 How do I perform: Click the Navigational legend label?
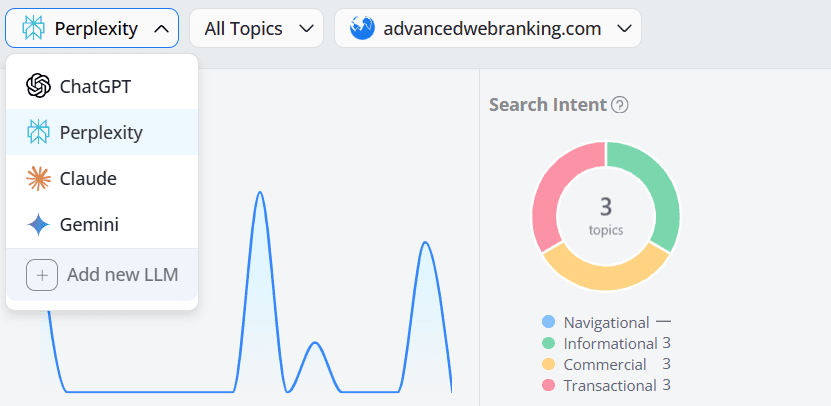[606, 322]
